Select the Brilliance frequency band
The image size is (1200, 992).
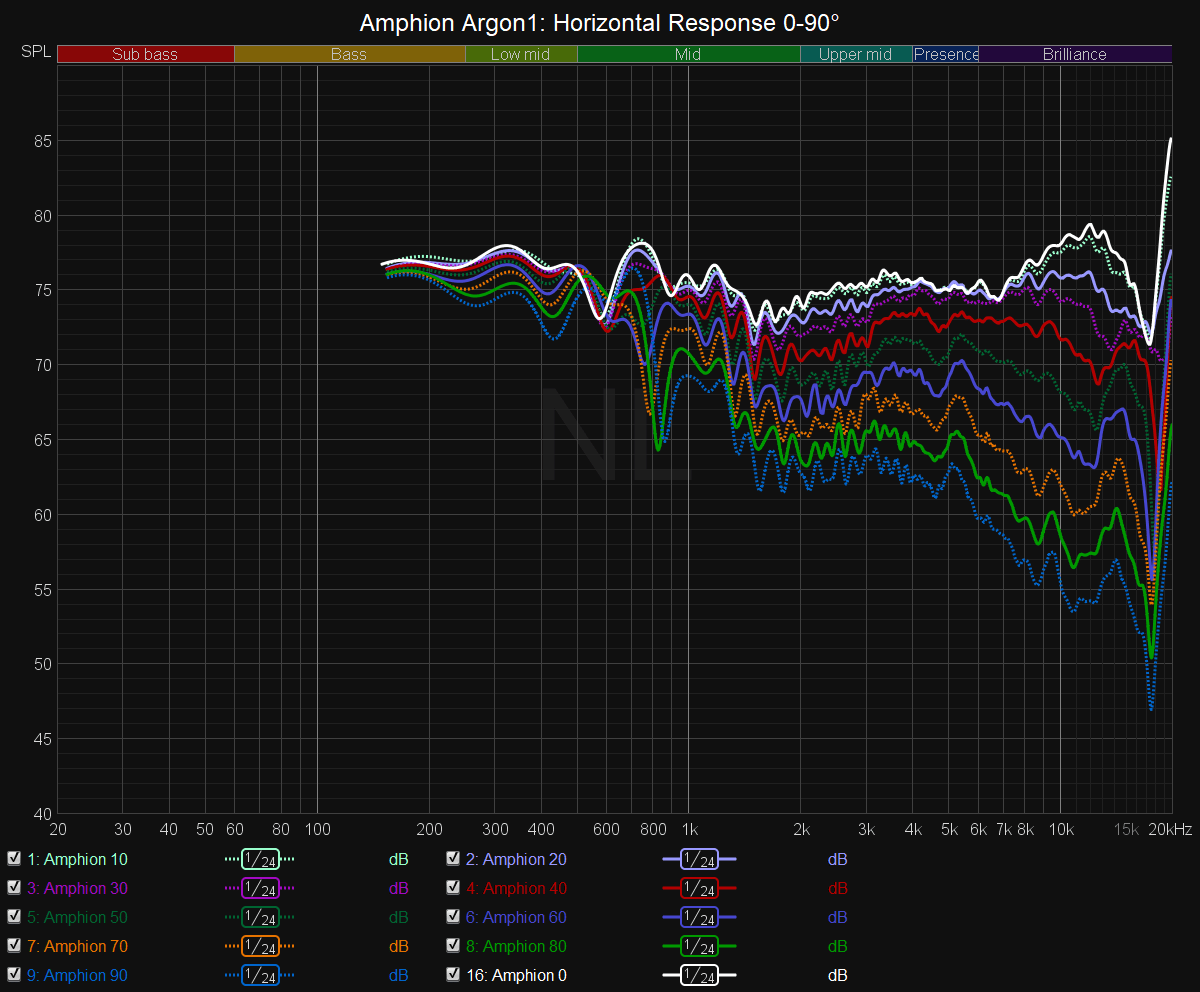pos(1074,54)
